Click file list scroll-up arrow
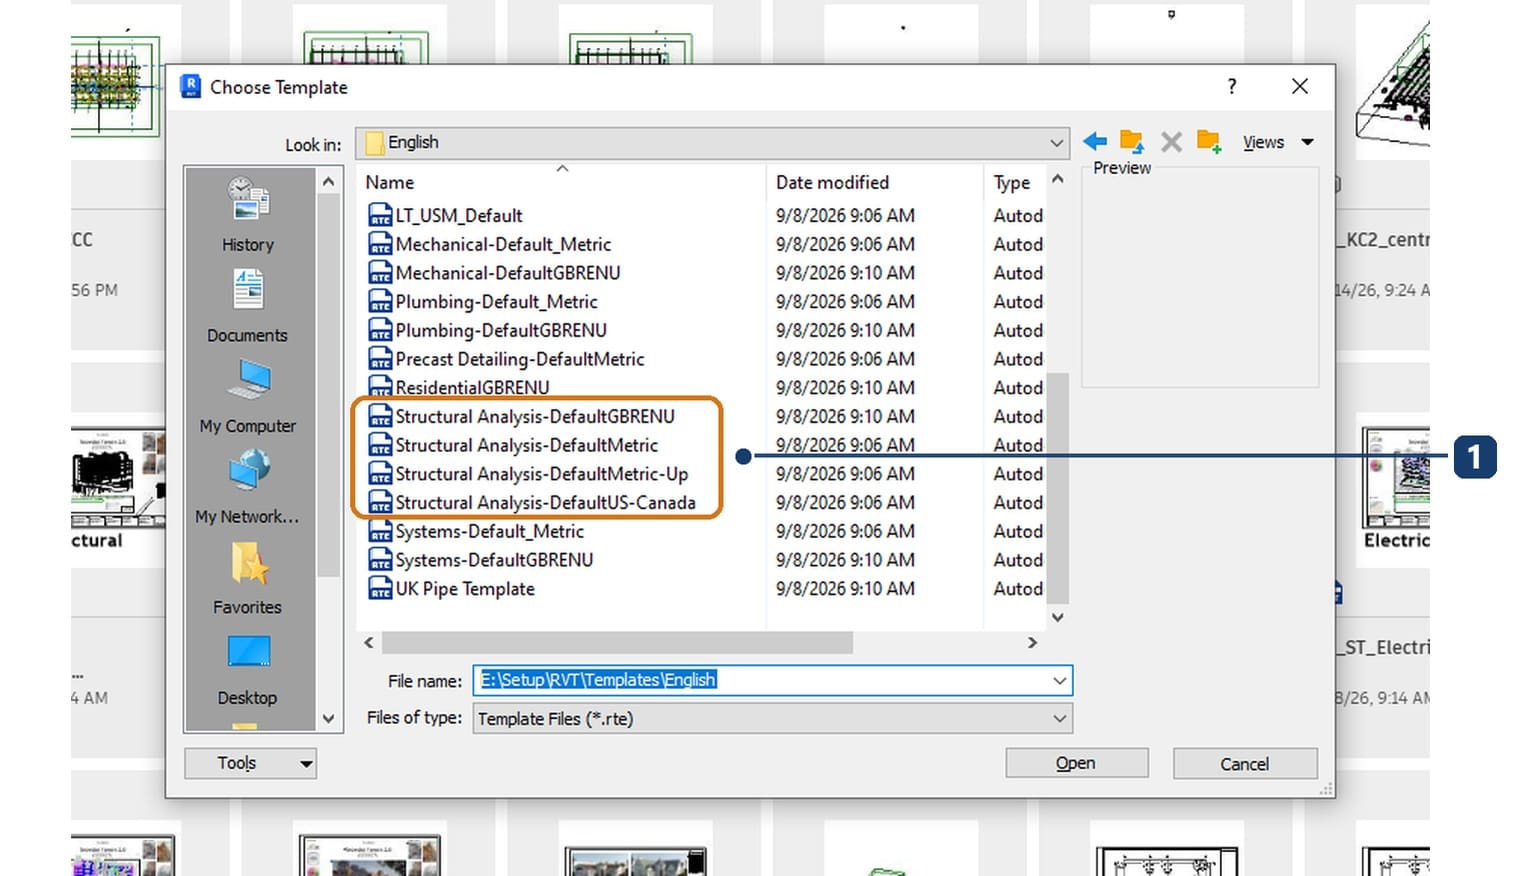 [x=1058, y=180]
